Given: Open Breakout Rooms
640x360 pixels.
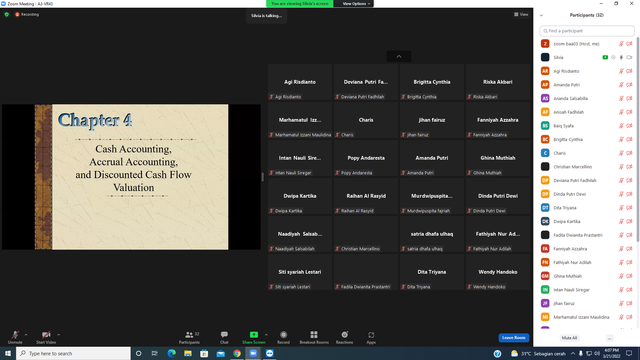Looking at the screenshot, I should [x=314, y=337].
